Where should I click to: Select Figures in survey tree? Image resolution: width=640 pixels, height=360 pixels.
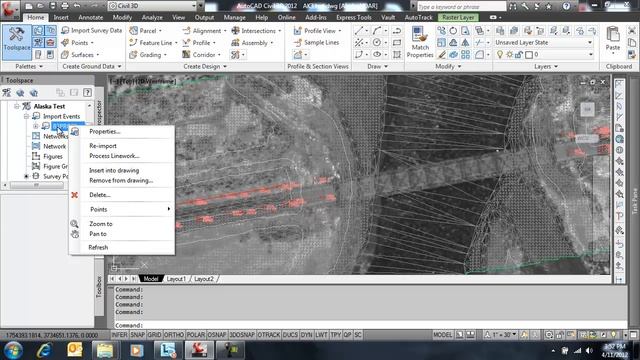[53, 156]
